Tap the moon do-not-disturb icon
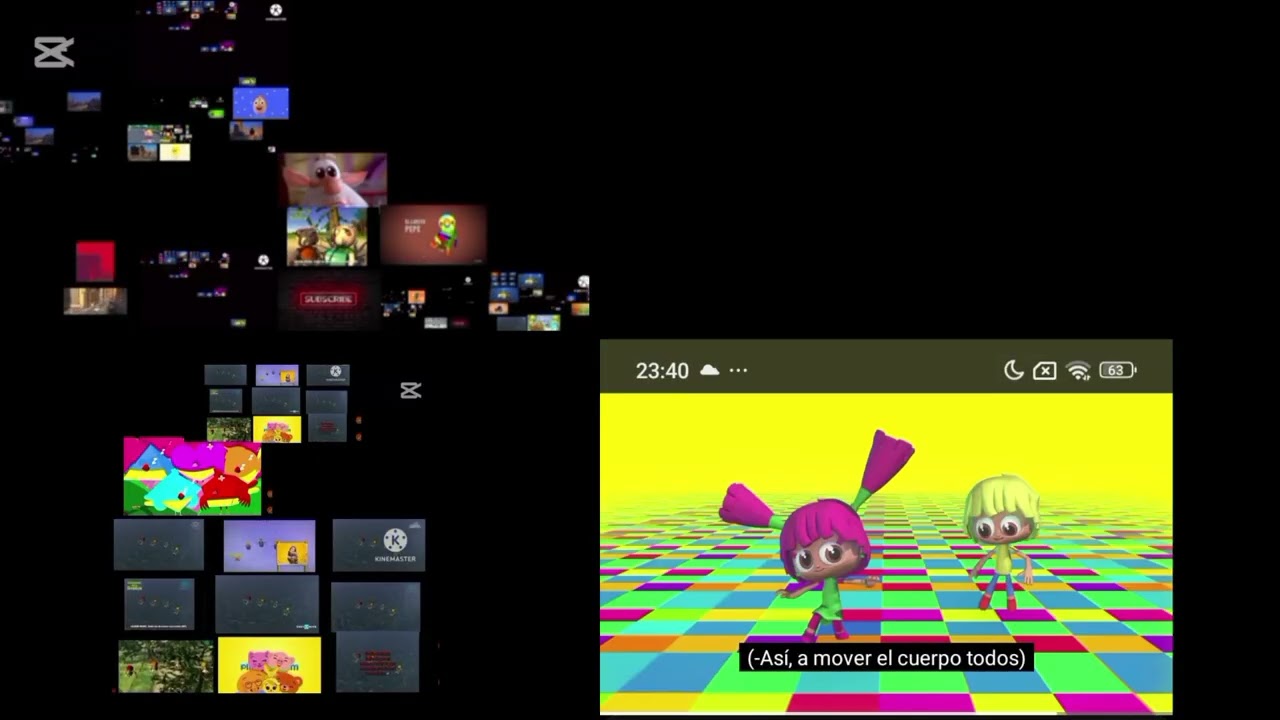 tap(1013, 370)
